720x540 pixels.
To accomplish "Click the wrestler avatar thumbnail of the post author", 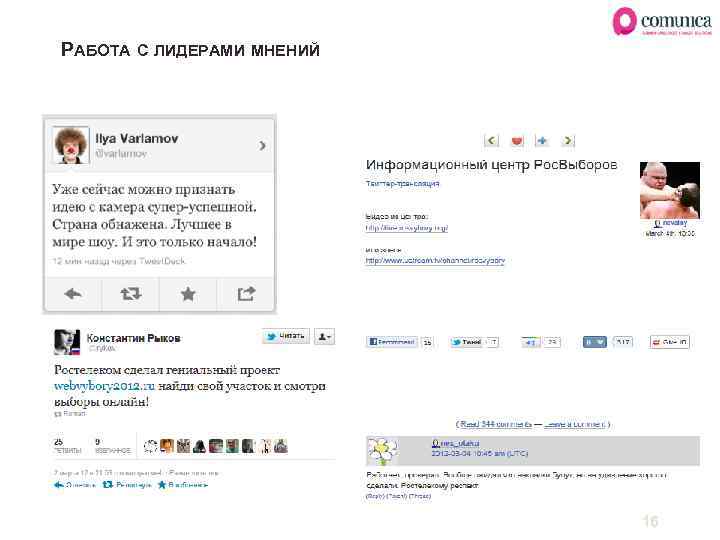I will coord(670,190).
